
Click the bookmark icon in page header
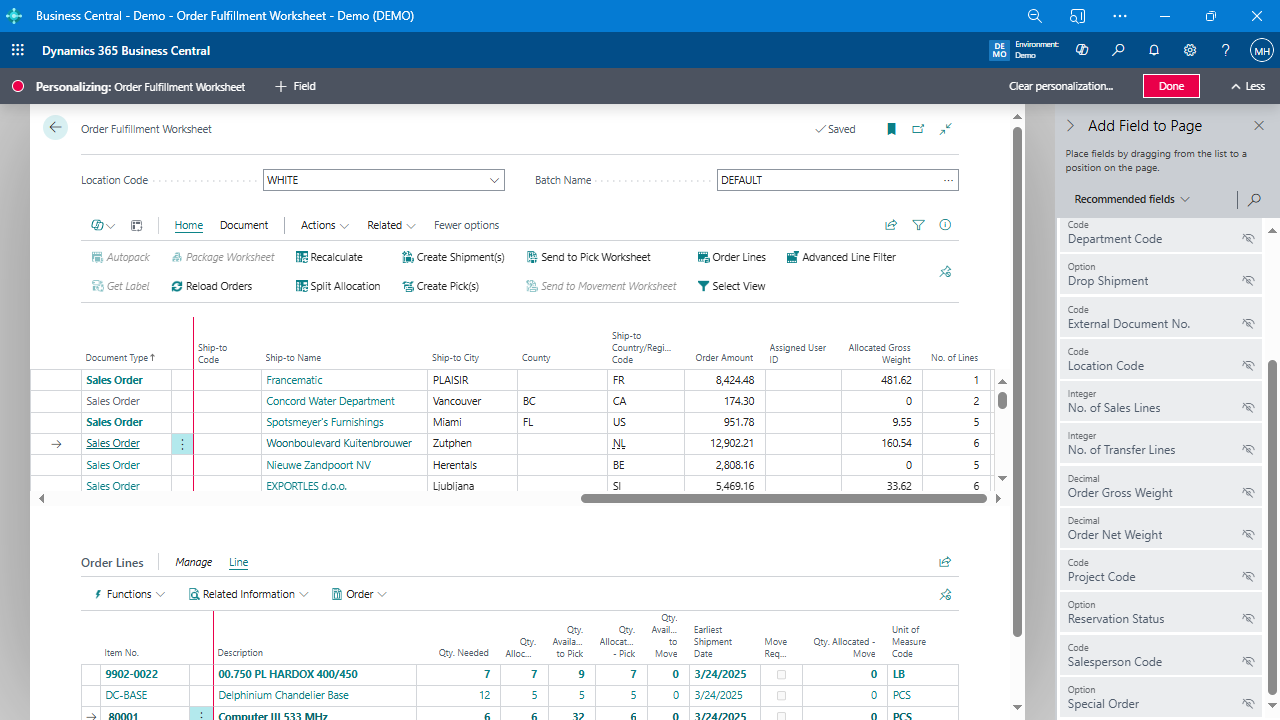(891, 129)
